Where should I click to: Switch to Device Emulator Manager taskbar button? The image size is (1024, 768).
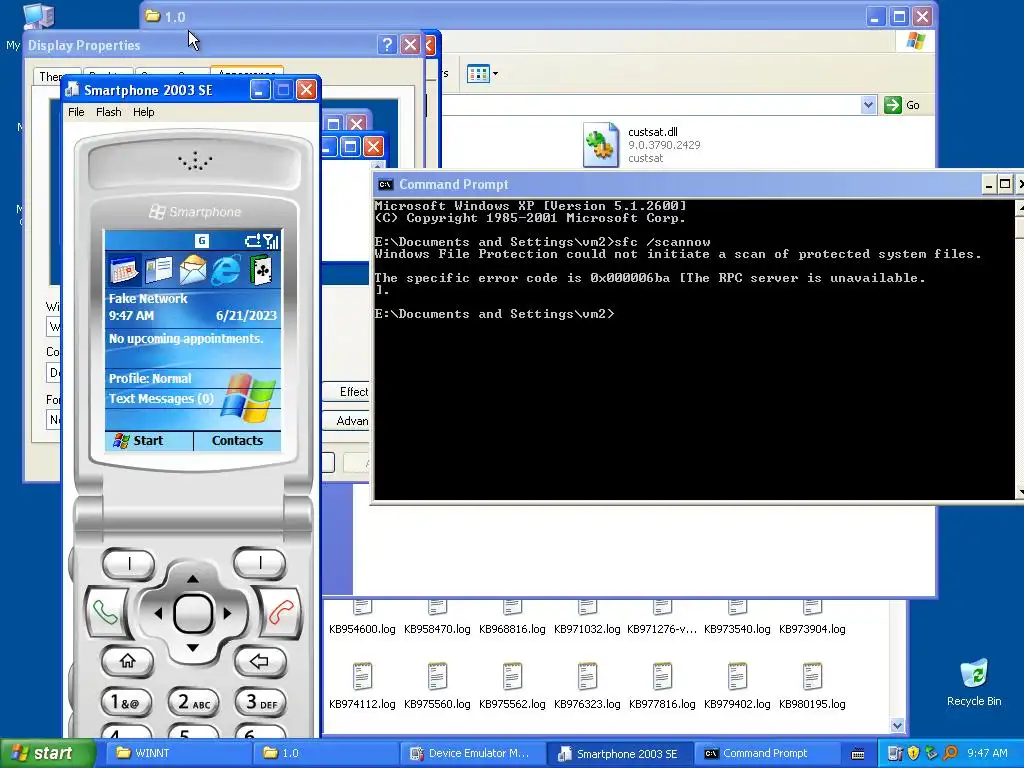point(472,753)
